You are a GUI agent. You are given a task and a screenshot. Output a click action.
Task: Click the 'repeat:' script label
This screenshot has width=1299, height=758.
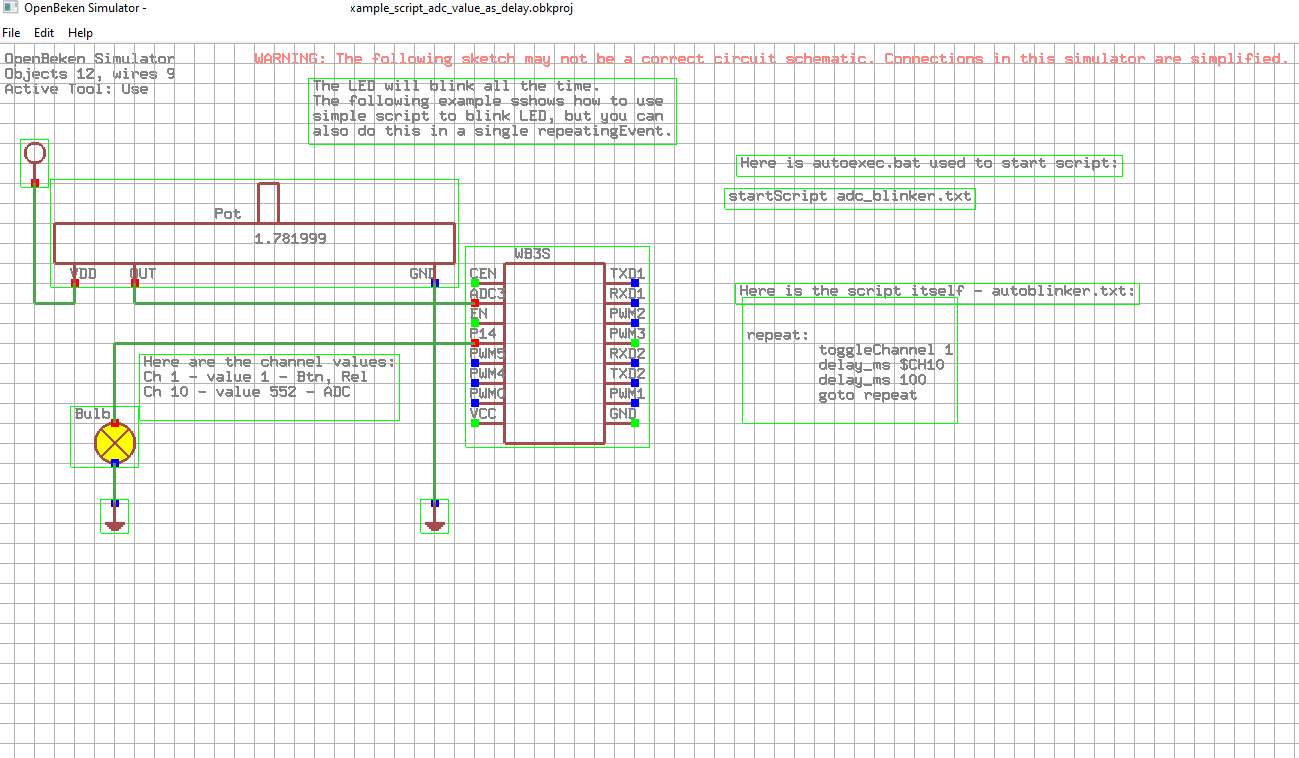pyautogui.click(x=778, y=335)
